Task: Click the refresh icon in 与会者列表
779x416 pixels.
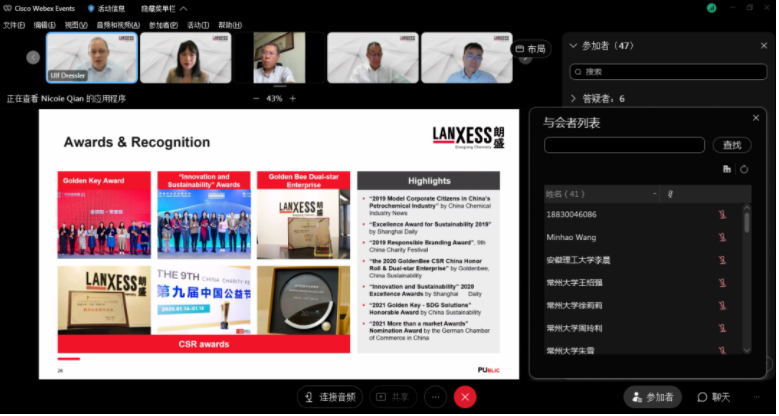Action: tap(744, 169)
